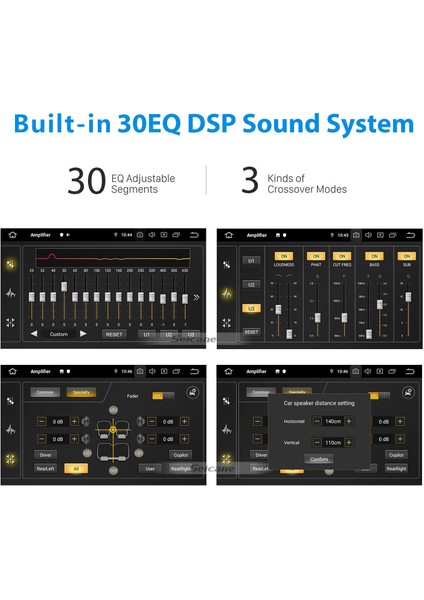This screenshot has height=600, width=424.
Task: Click the 110cm Vertical distance field
Action: [333, 442]
